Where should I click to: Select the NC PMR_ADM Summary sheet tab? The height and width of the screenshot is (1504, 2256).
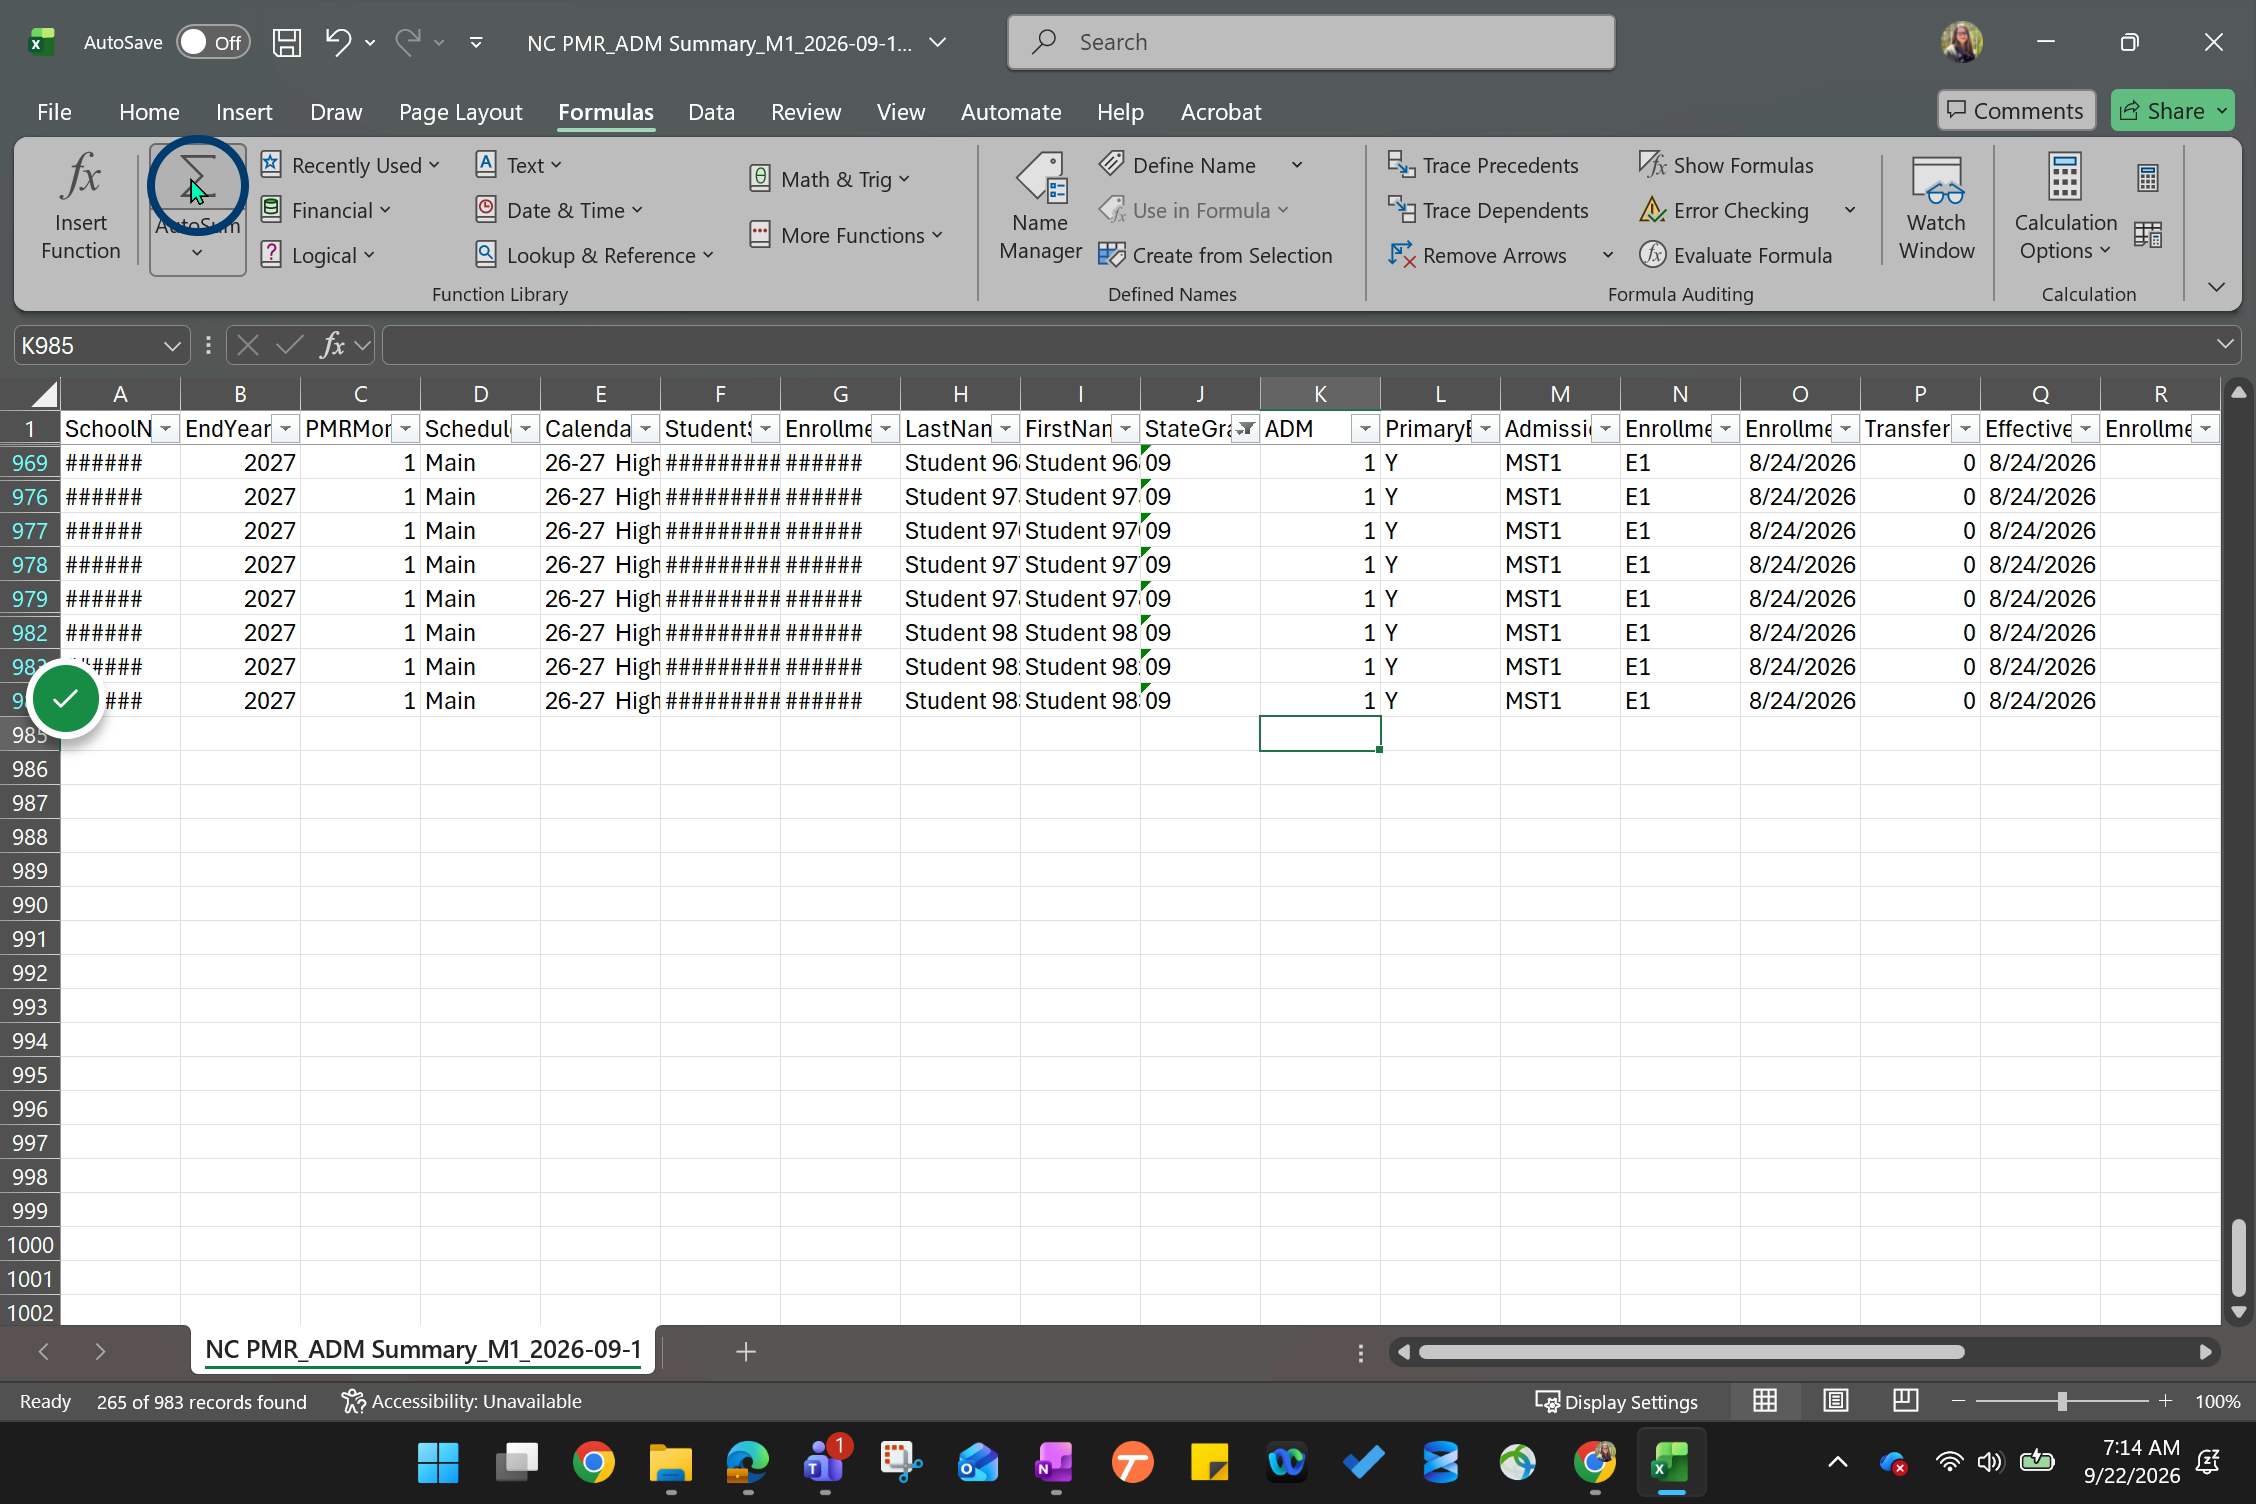click(423, 1350)
